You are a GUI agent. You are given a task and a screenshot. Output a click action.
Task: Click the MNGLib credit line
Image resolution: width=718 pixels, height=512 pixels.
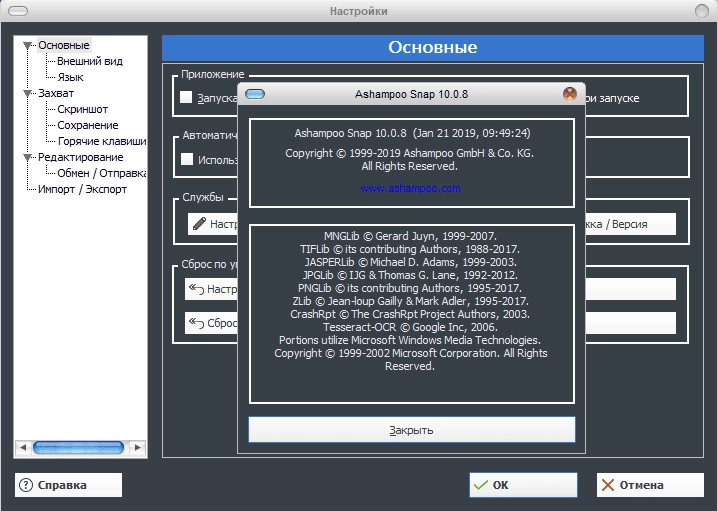point(410,236)
